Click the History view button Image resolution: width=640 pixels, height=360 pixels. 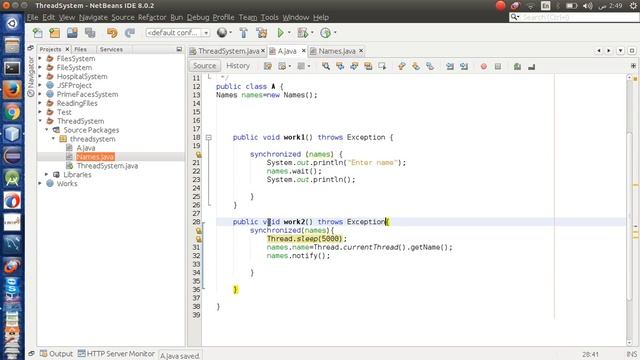click(x=238, y=66)
